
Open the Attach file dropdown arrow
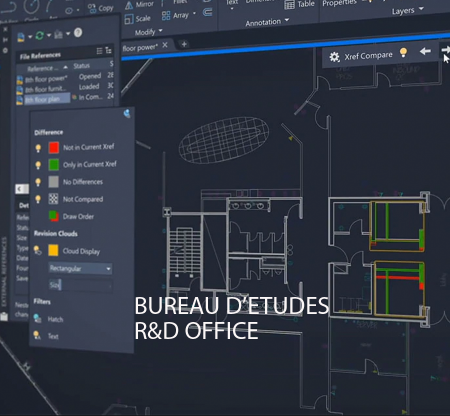(x=30, y=36)
